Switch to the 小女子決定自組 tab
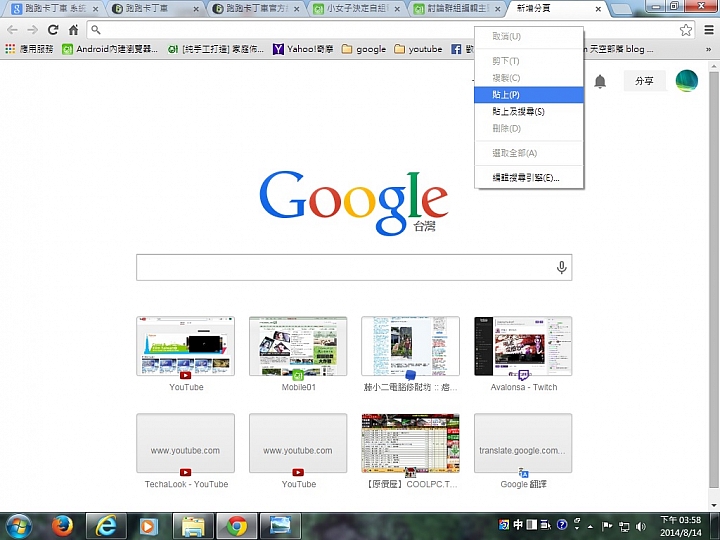 pos(357,9)
